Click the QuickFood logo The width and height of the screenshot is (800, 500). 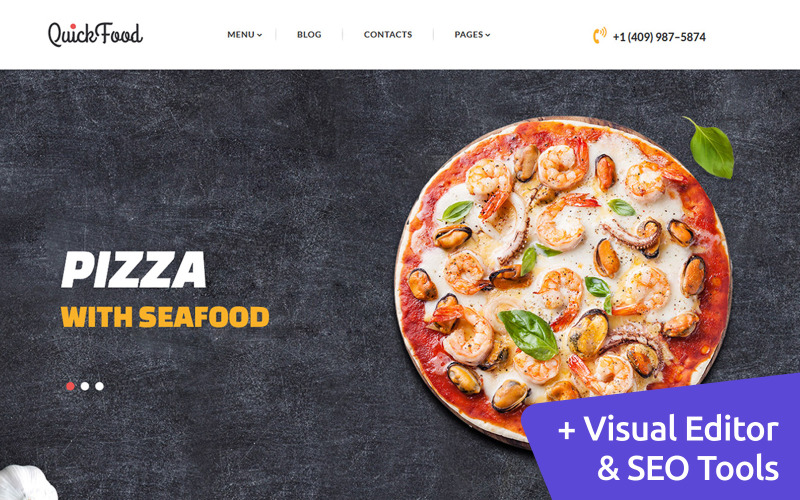pos(95,35)
